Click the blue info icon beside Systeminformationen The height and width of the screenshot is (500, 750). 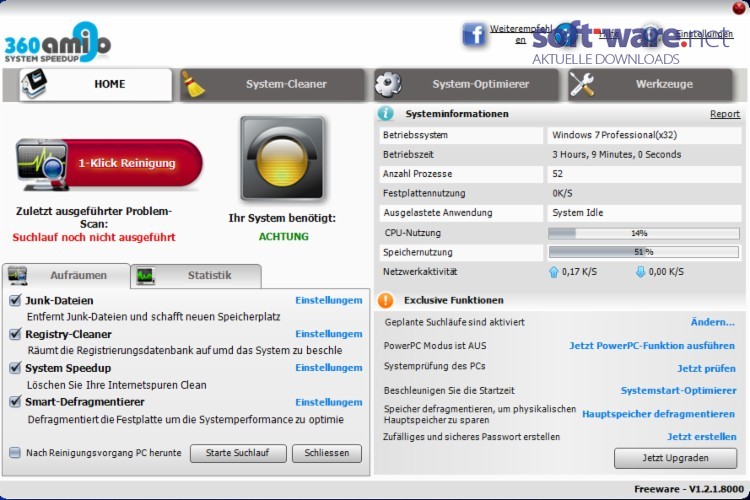click(386, 114)
